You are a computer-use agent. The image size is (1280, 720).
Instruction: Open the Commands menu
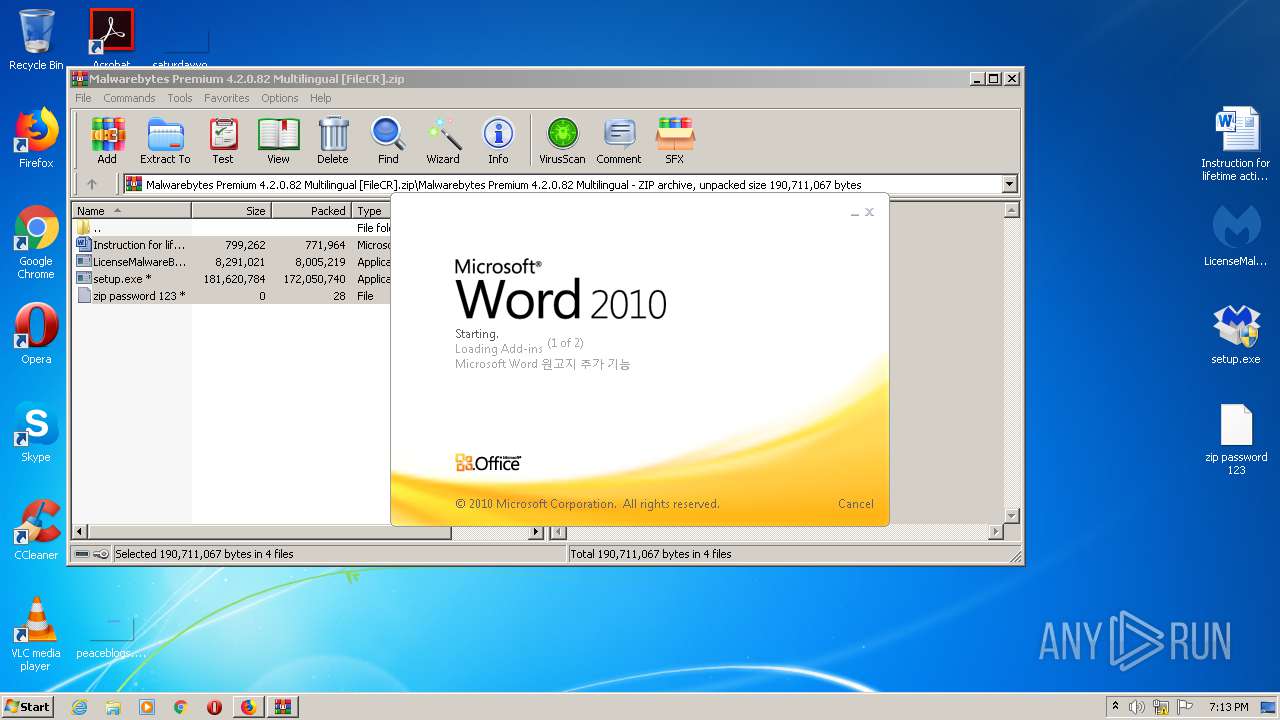point(129,98)
